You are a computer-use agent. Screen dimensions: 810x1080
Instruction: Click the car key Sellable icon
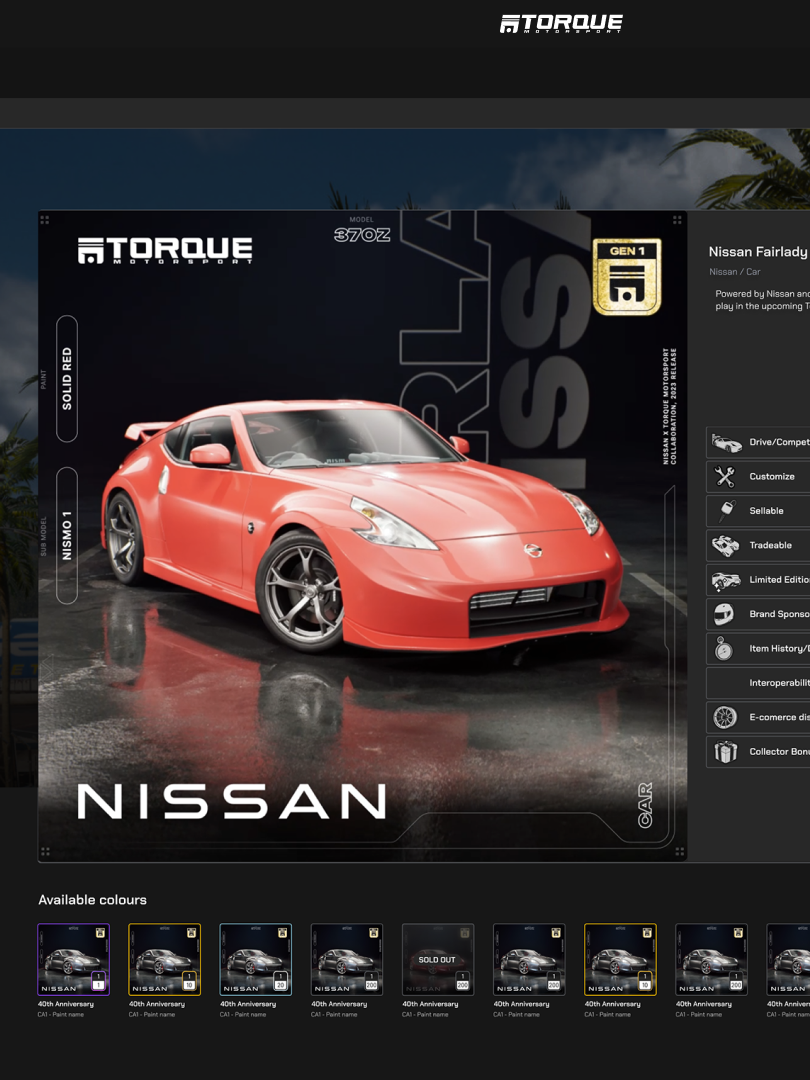[x=727, y=511]
